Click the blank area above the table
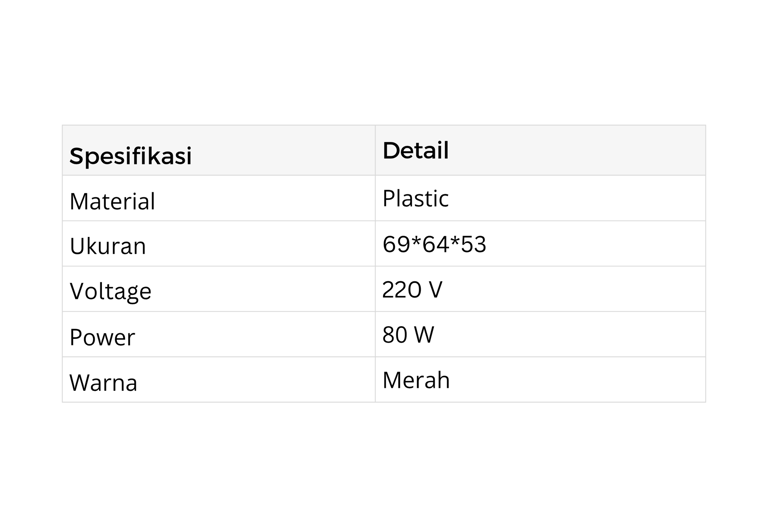This screenshot has height=512, width=768. 384,60
